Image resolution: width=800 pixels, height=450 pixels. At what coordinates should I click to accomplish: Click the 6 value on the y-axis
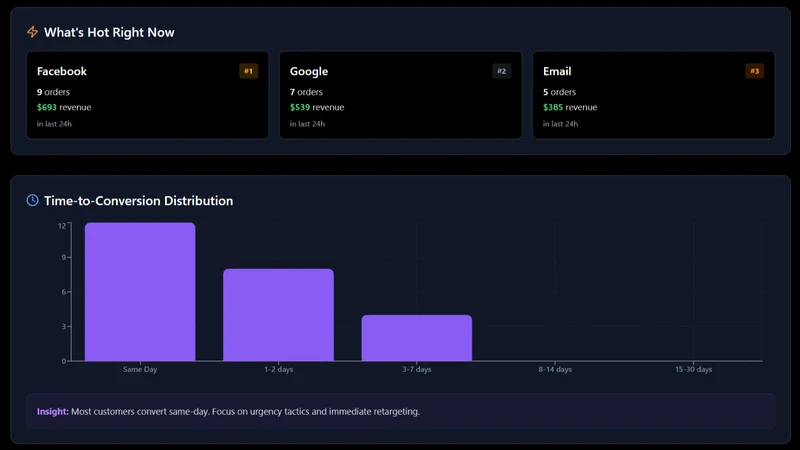[x=64, y=292]
